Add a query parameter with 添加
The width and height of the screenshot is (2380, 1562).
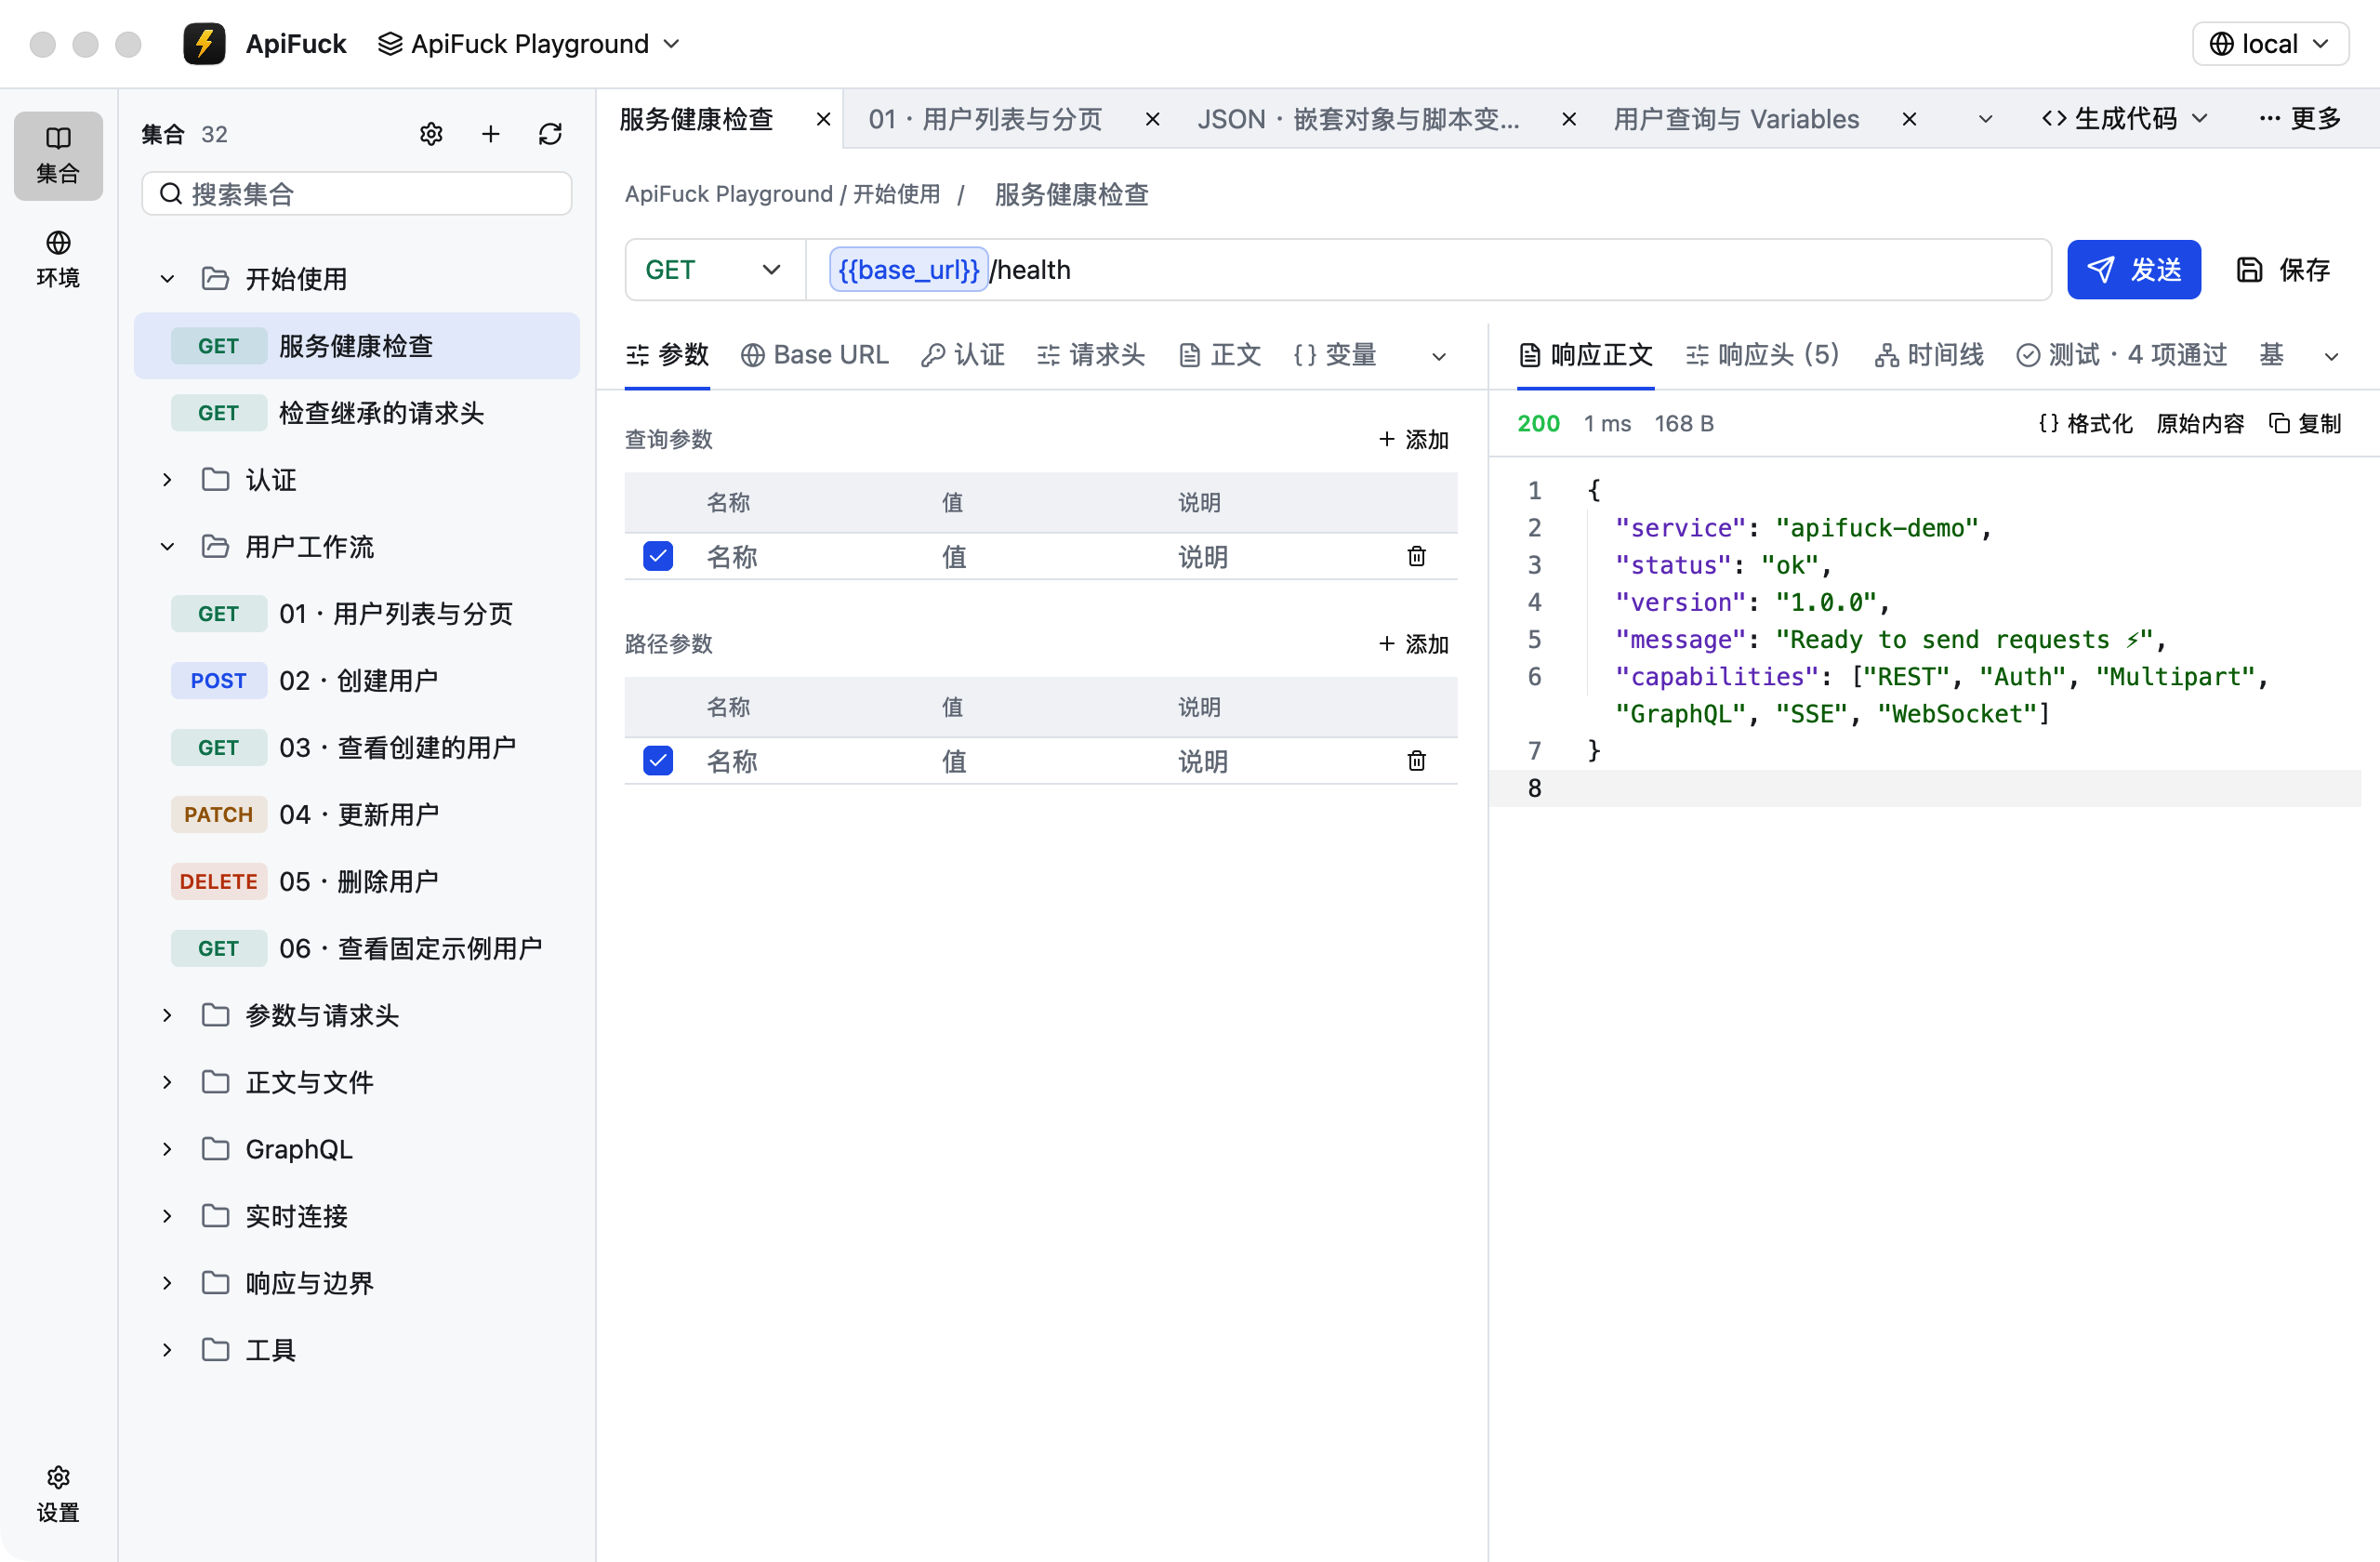[x=1414, y=440]
